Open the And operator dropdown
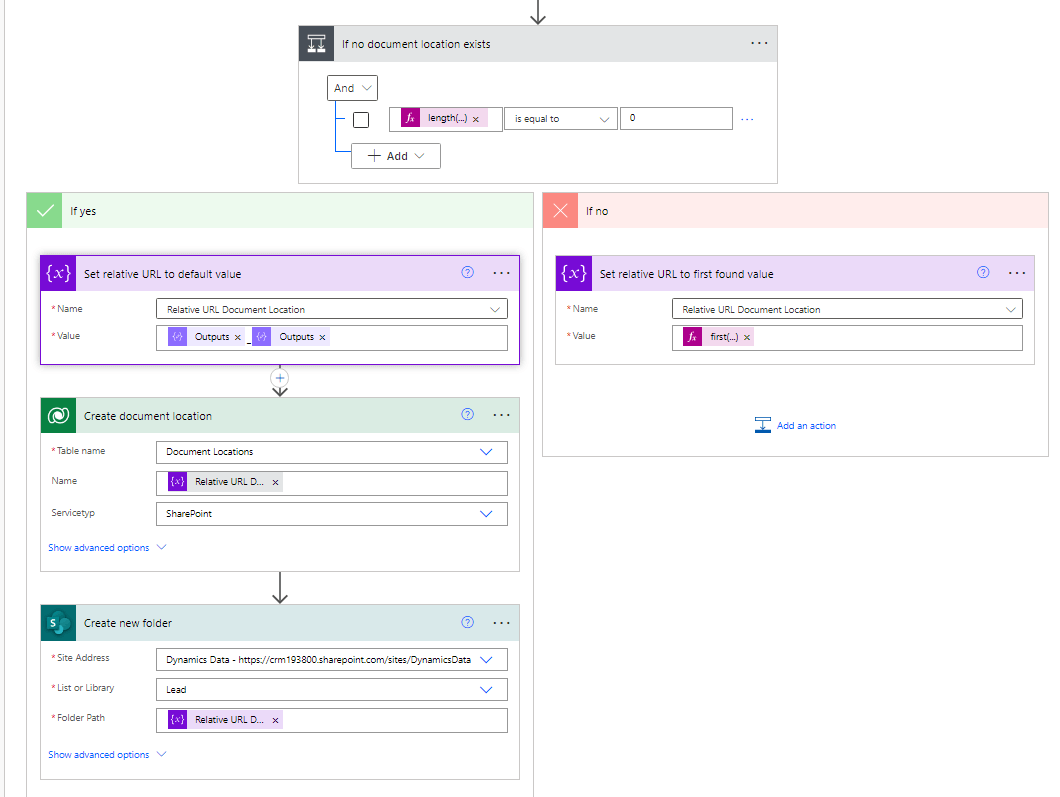The height and width of the screenshot is (797, 1060). coord(352,88)
